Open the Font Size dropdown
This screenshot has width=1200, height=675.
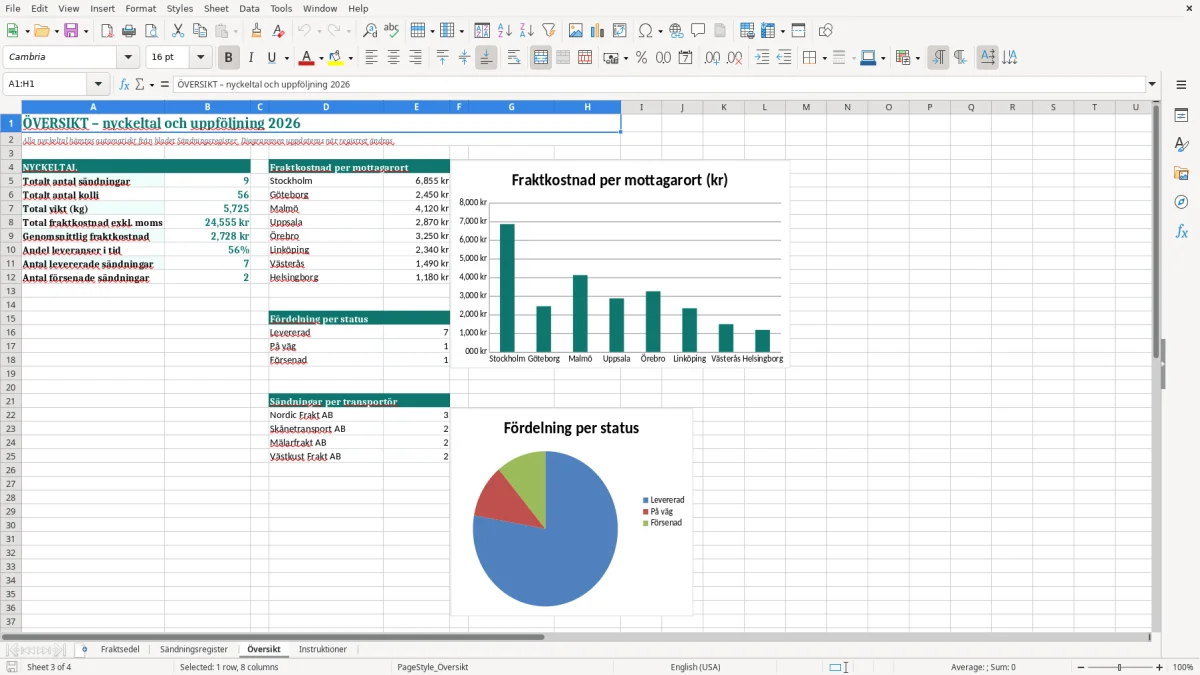tap(201, 58)
